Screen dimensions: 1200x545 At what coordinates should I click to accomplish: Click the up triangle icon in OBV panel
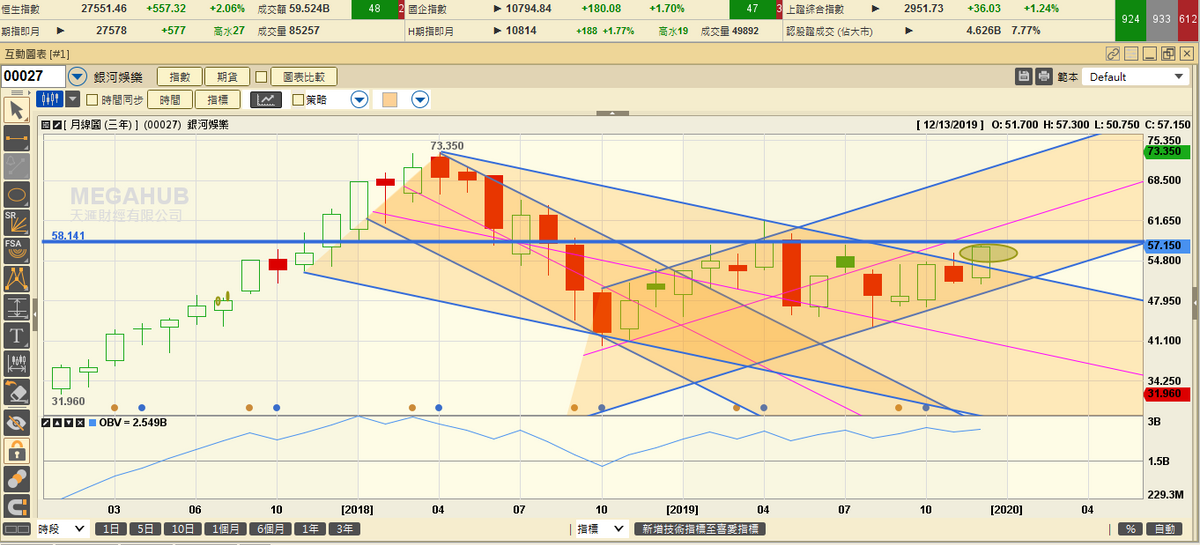(x=57, y=423)
